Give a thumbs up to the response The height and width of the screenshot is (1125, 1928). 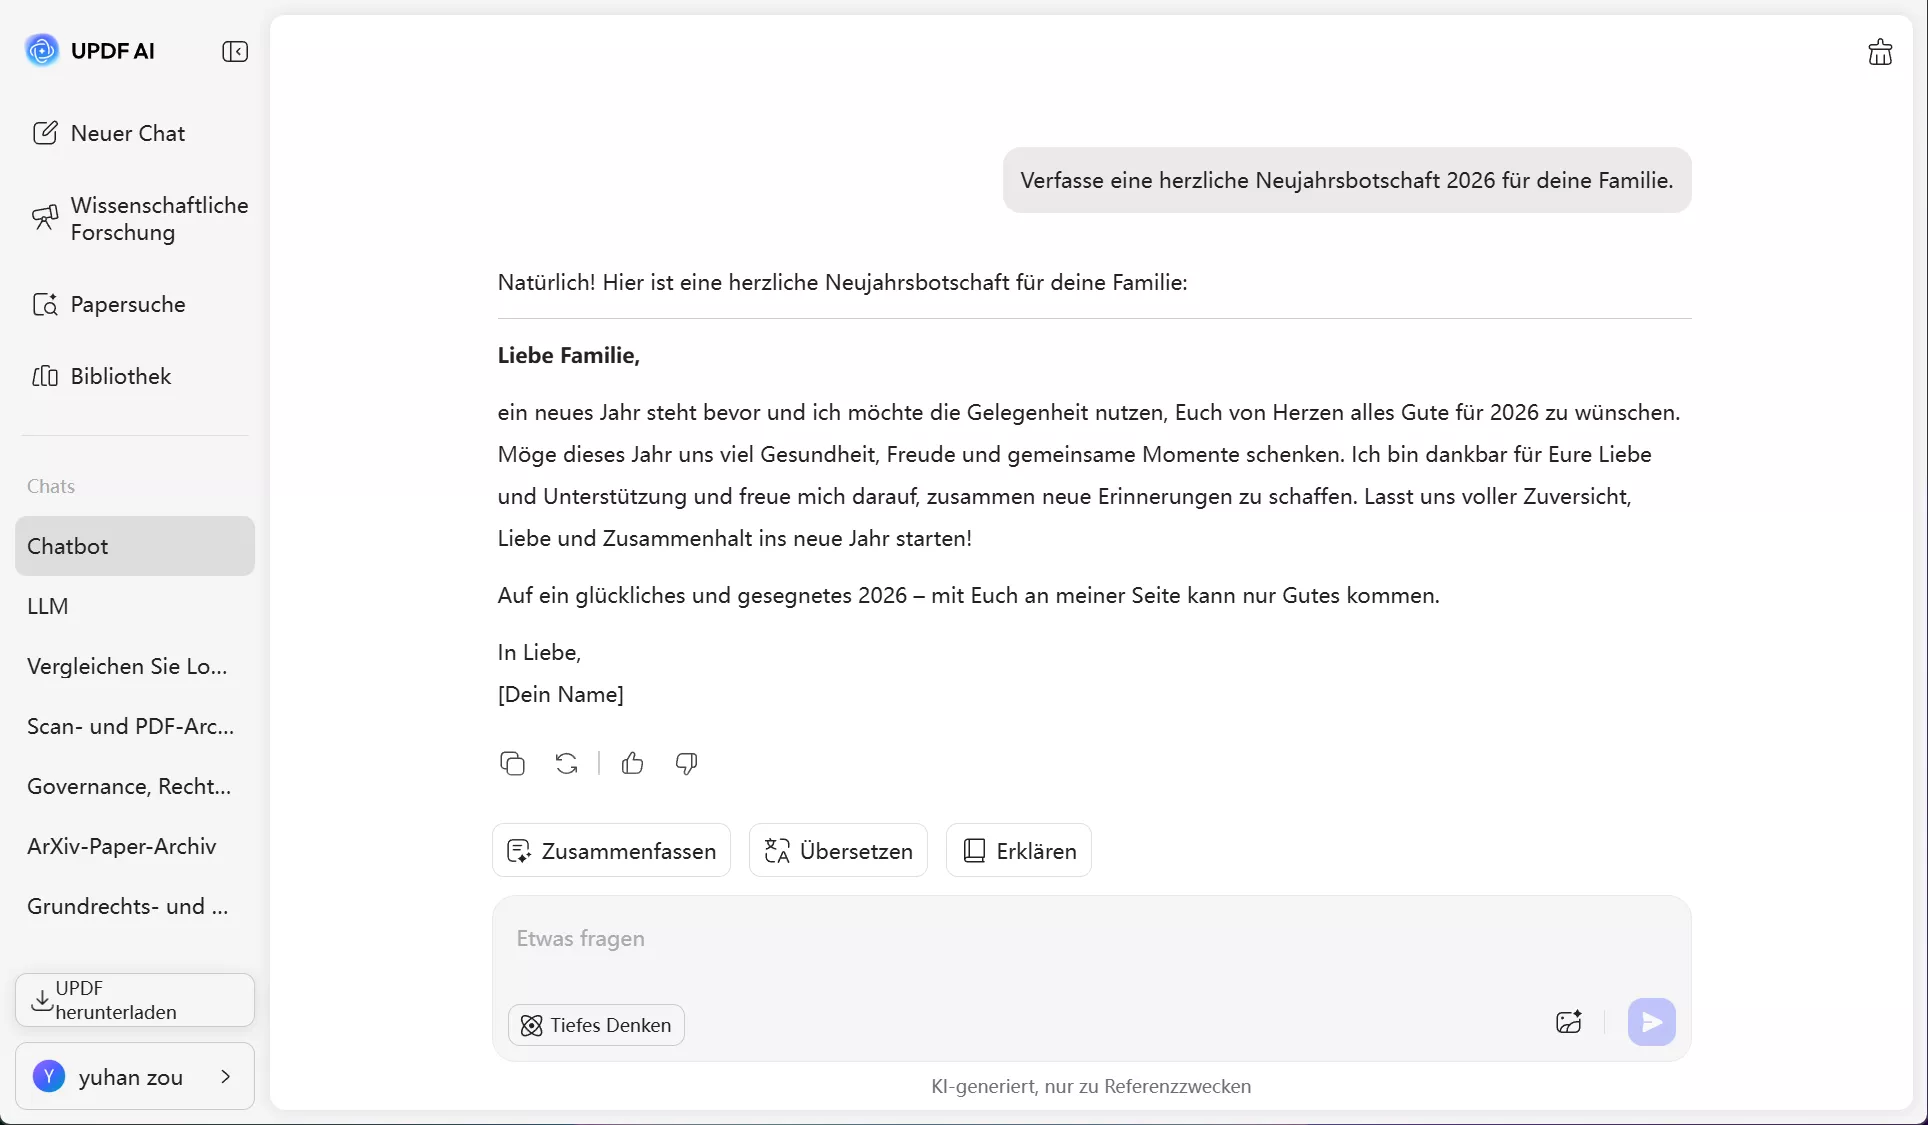pos(632,763)
